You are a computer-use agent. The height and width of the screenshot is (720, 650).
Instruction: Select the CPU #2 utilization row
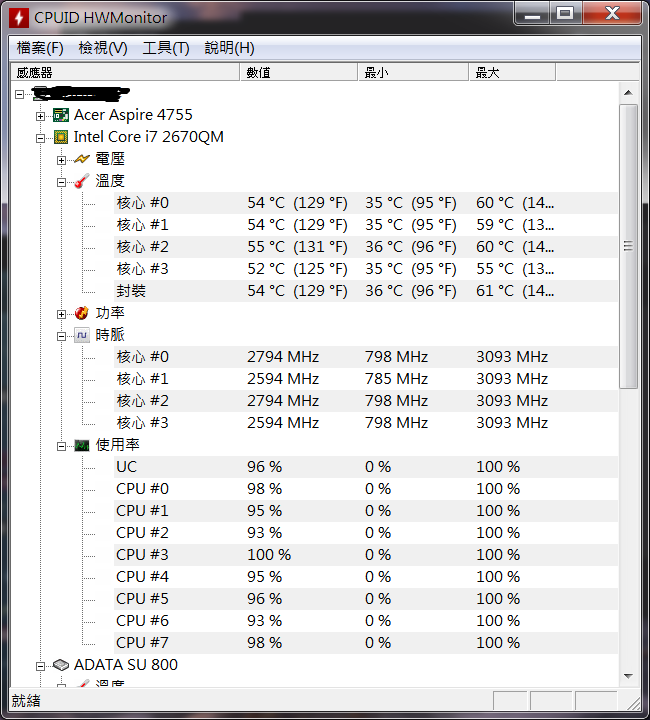pos(365,533)
